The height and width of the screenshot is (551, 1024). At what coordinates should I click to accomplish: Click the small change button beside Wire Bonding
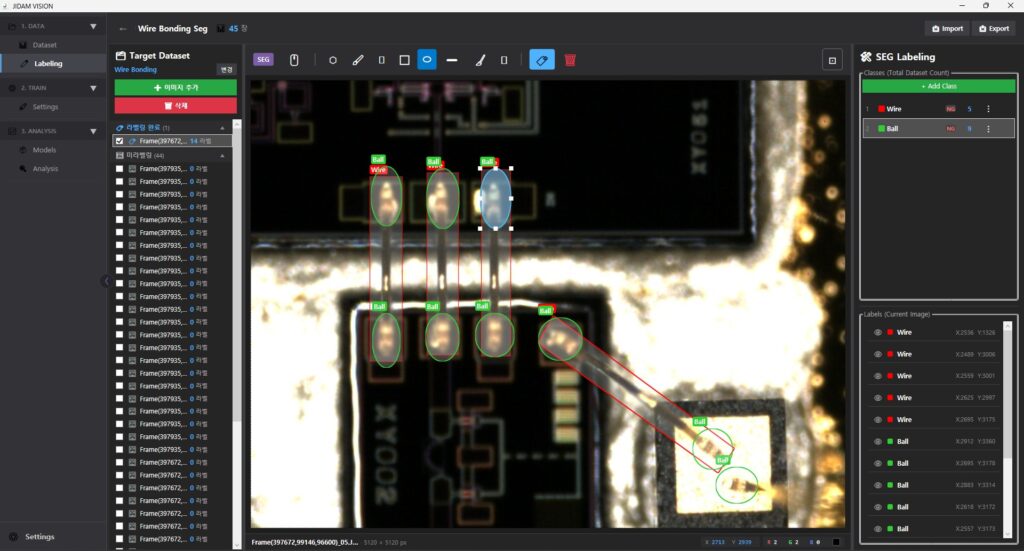coord(227,69)
